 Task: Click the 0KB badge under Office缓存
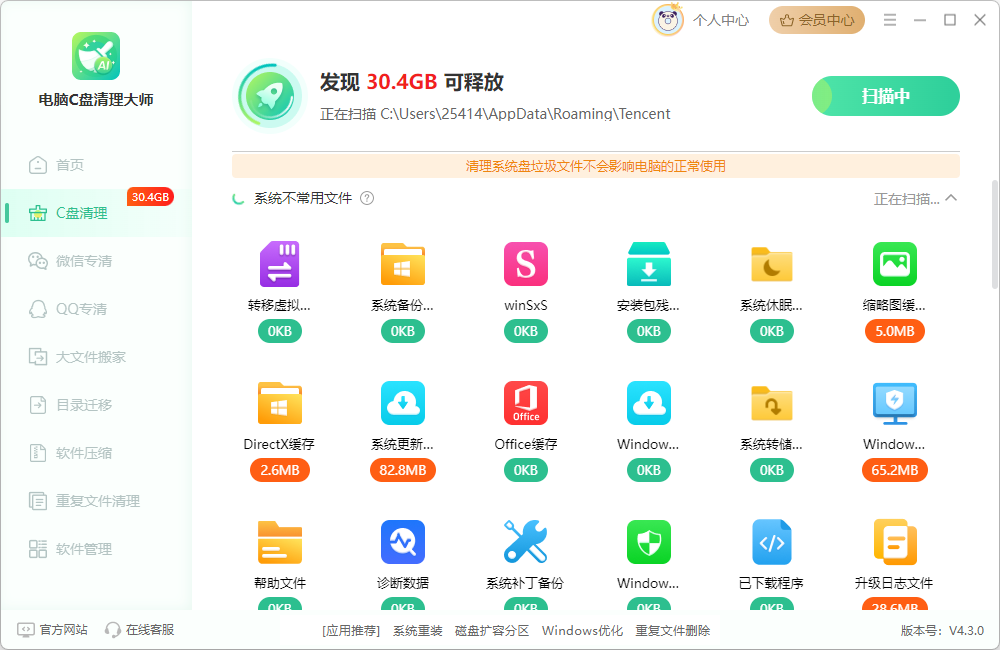(526, 470)
